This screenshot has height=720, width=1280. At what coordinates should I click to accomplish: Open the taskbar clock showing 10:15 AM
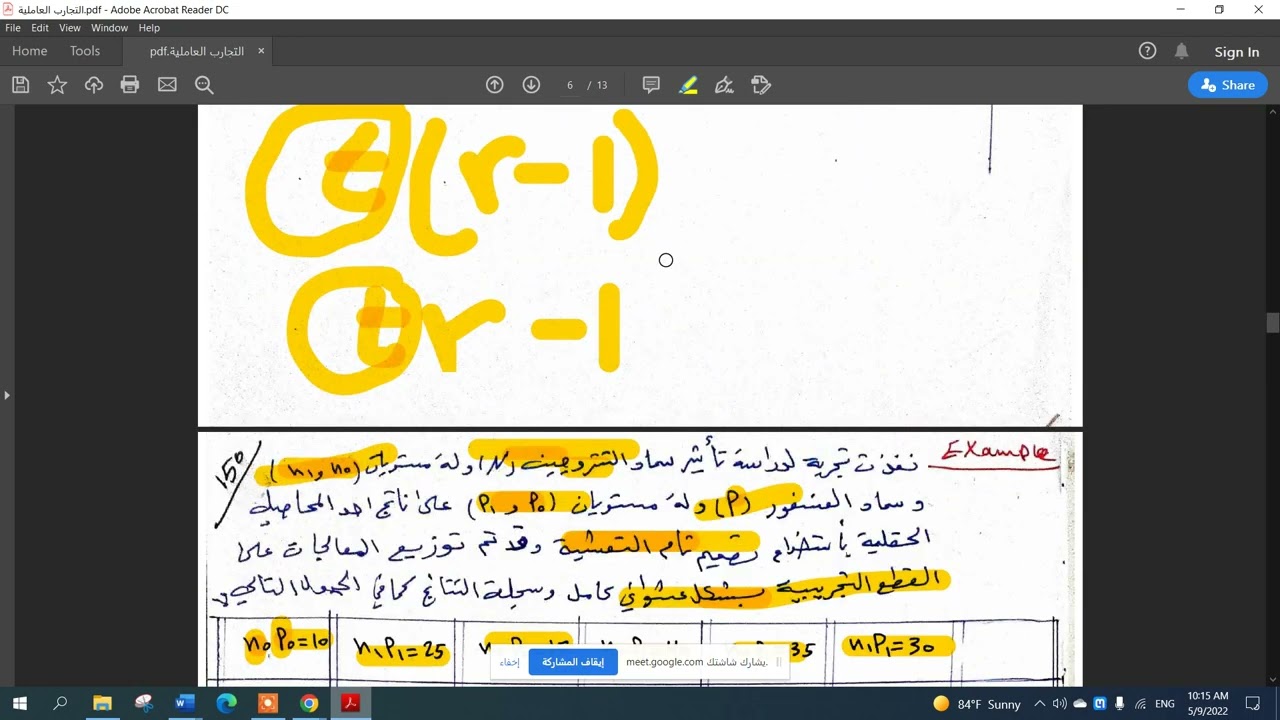point(1208,704)
